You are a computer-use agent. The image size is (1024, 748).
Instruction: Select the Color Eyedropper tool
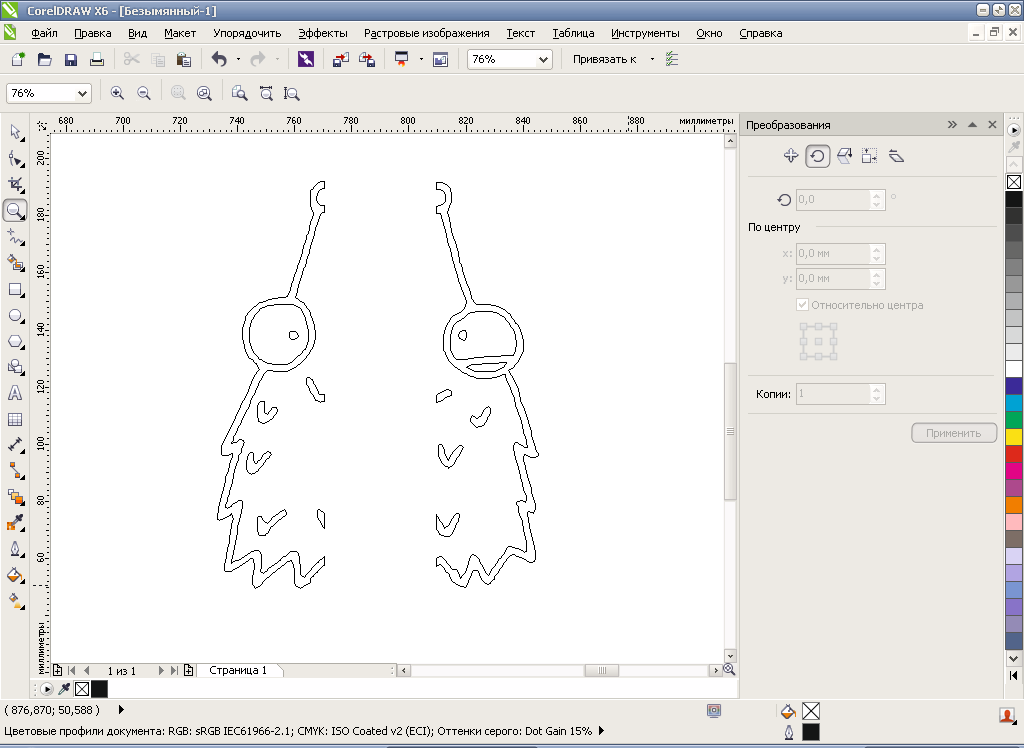click(x=15, y=523)
